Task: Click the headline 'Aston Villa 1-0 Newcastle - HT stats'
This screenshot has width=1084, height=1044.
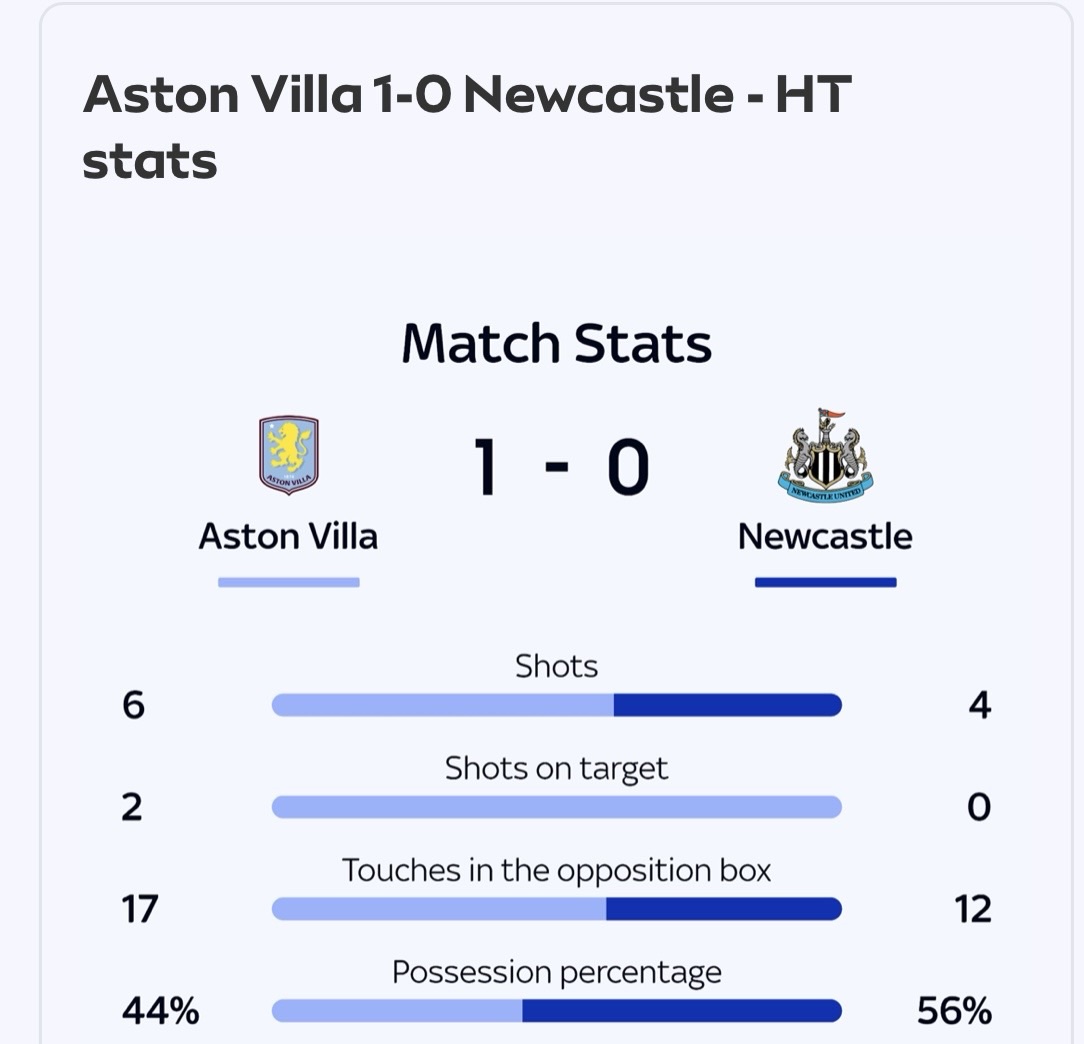Action: (x=466, y=127)
